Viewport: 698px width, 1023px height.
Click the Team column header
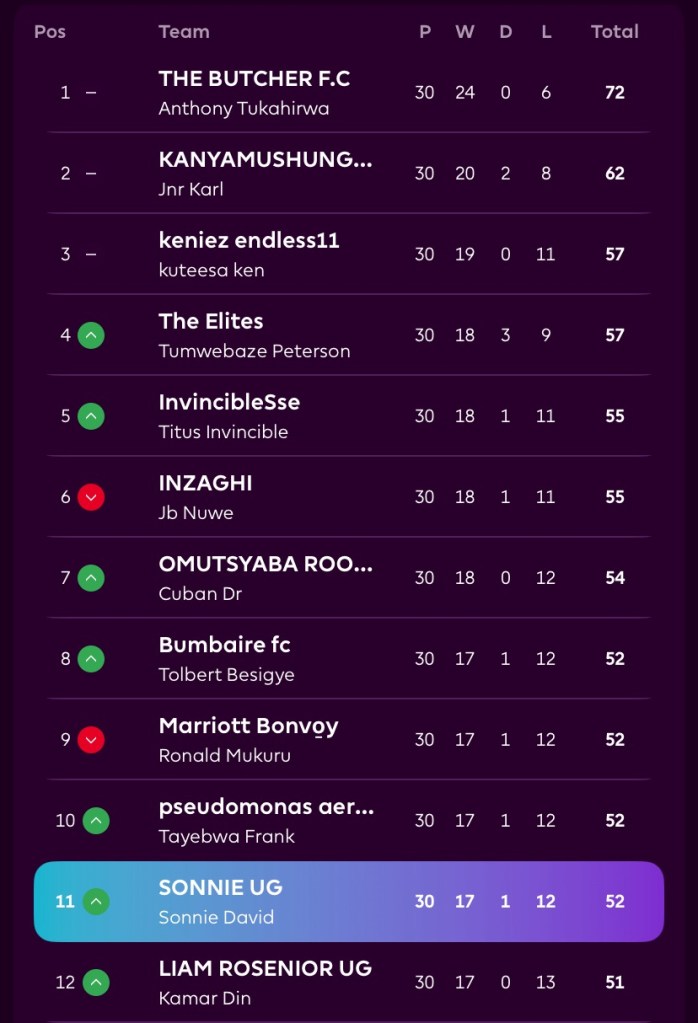pos(184,32)
